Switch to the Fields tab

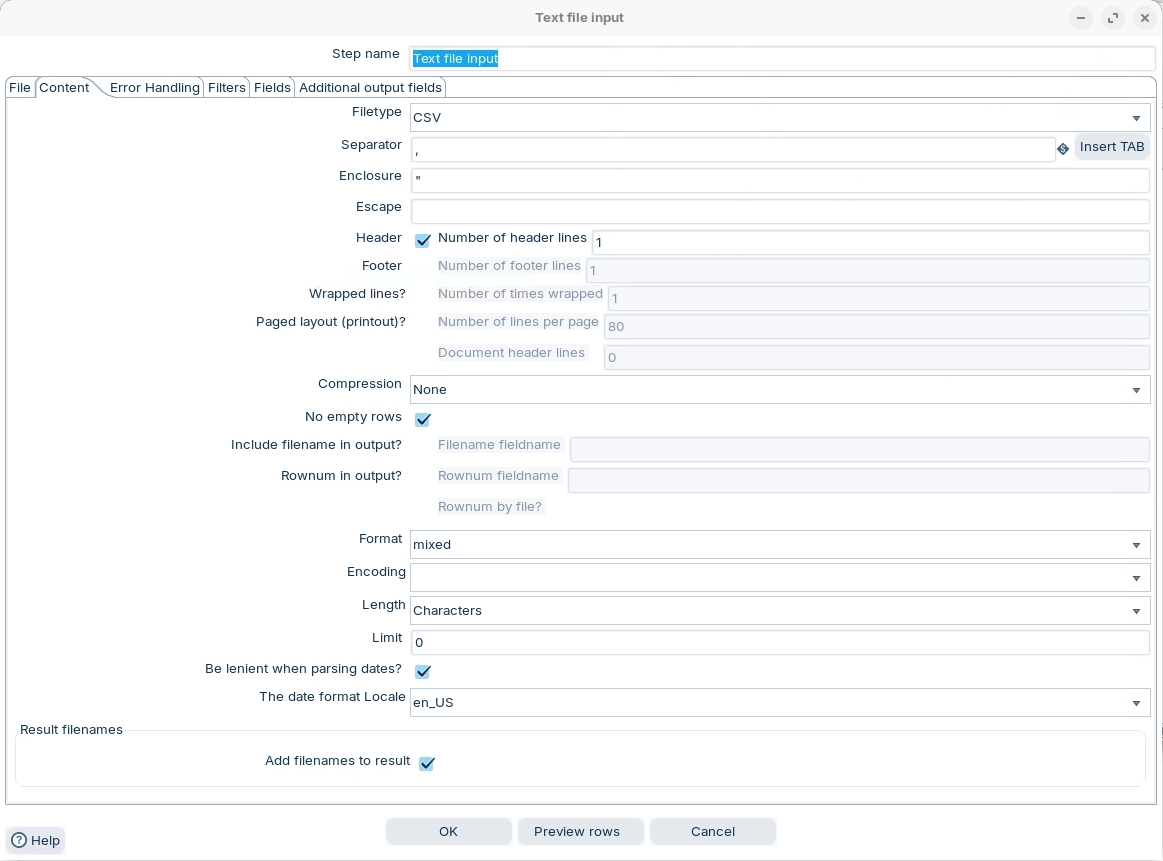(x=272, y=88)
